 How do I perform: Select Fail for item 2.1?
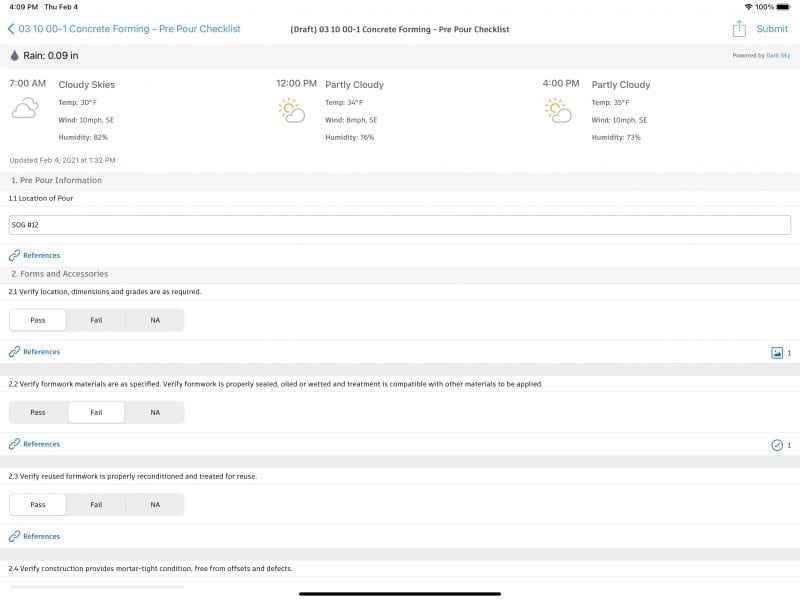click(x=96, y=320)
